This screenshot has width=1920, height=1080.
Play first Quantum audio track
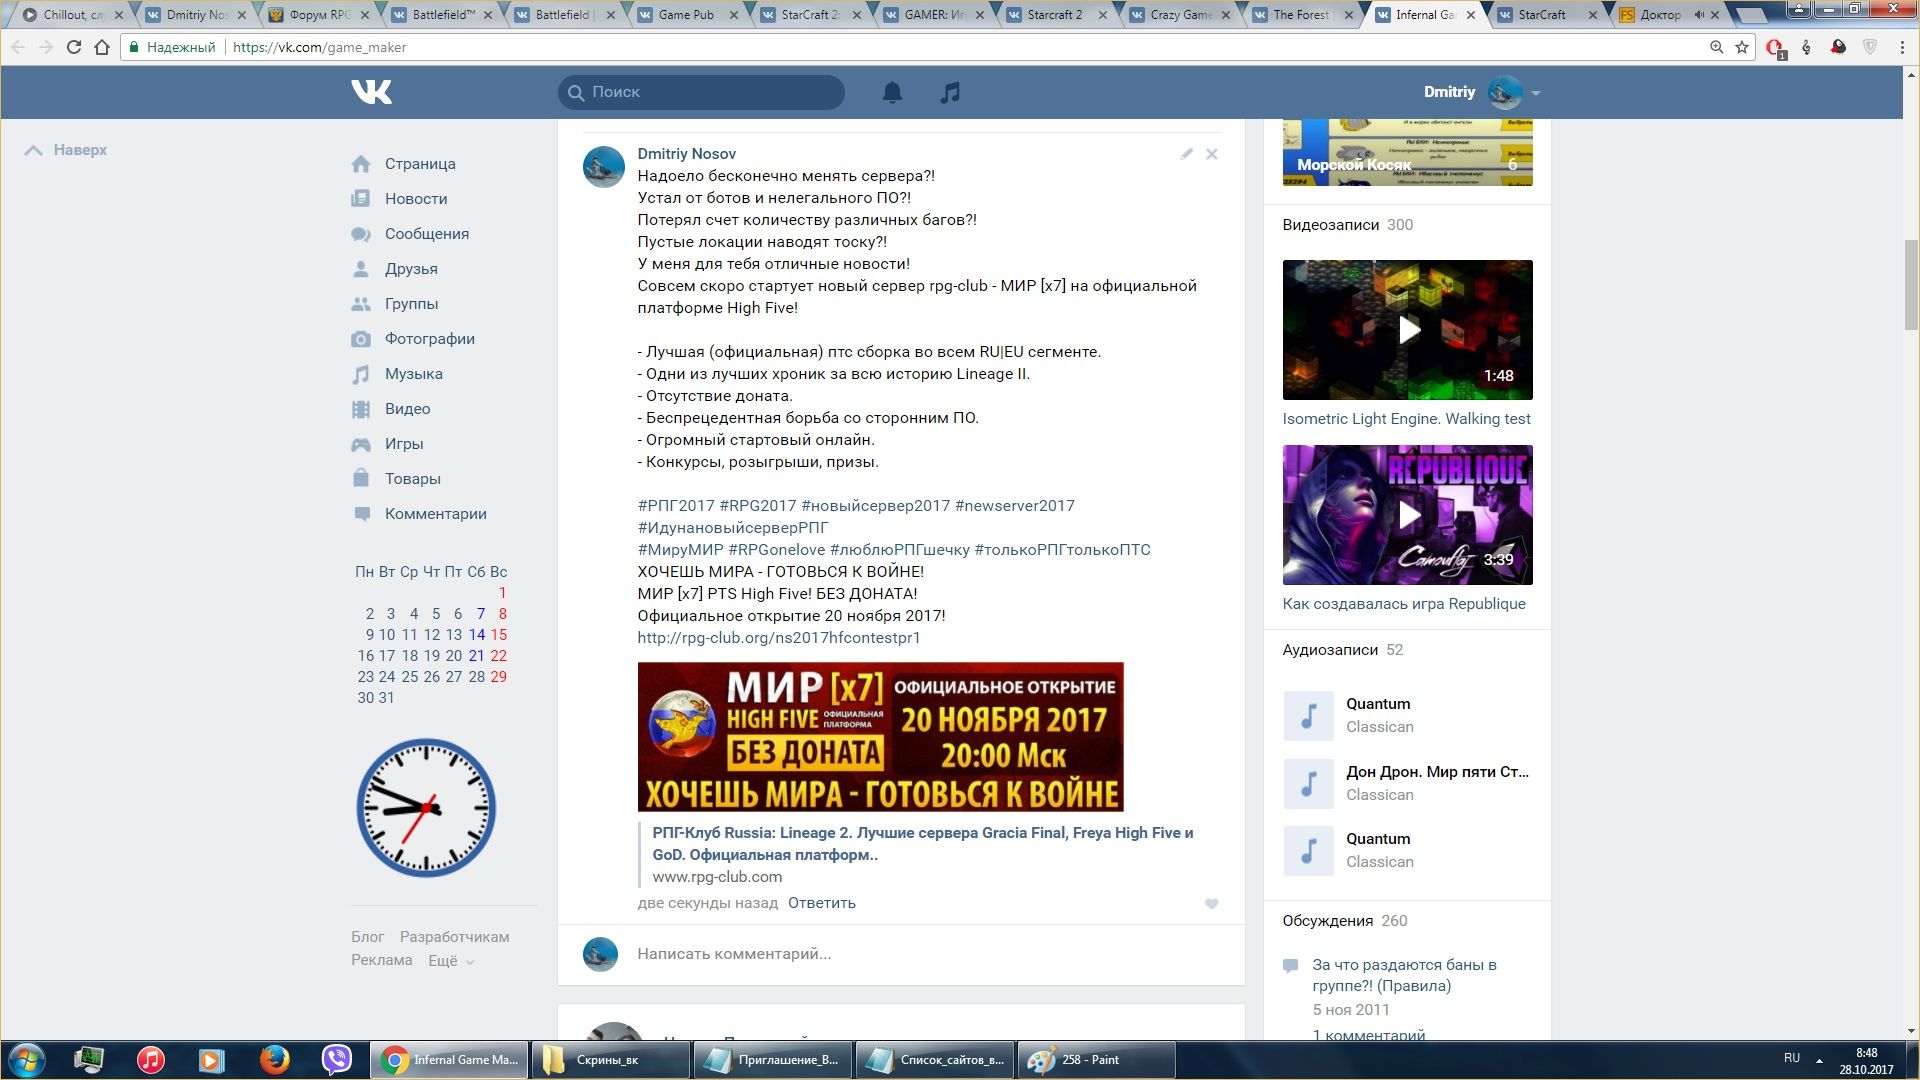pyautogui.click(x=1308, y=716)
